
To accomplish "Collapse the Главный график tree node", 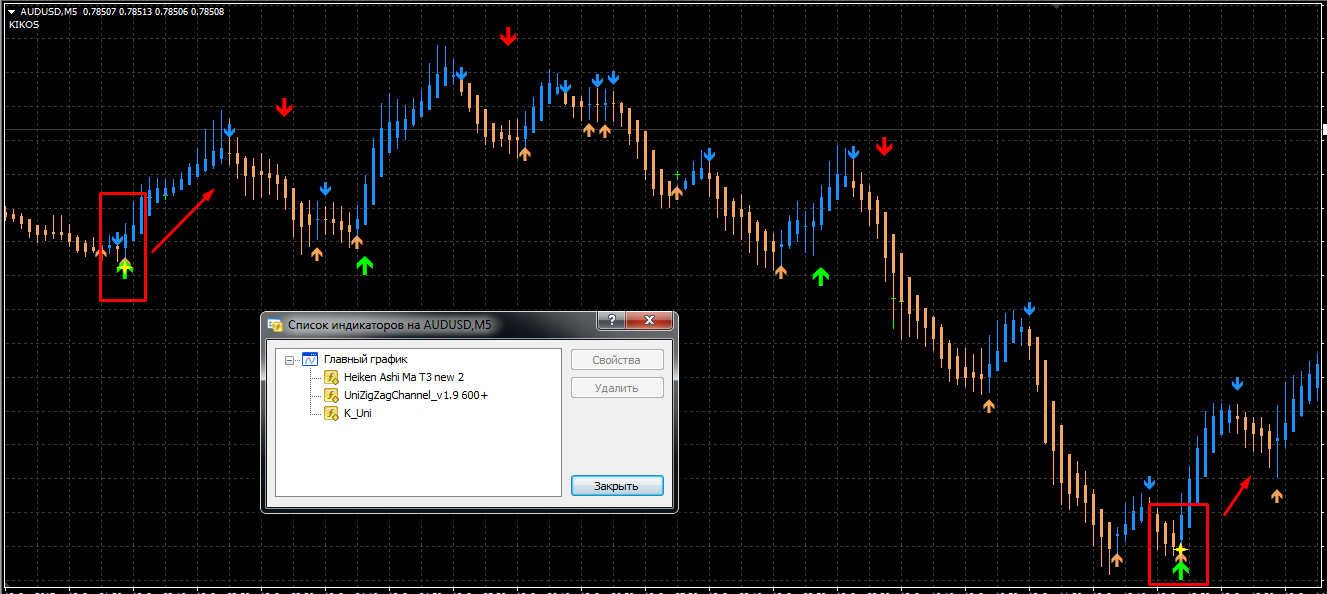I will click(x=290, y=360).
